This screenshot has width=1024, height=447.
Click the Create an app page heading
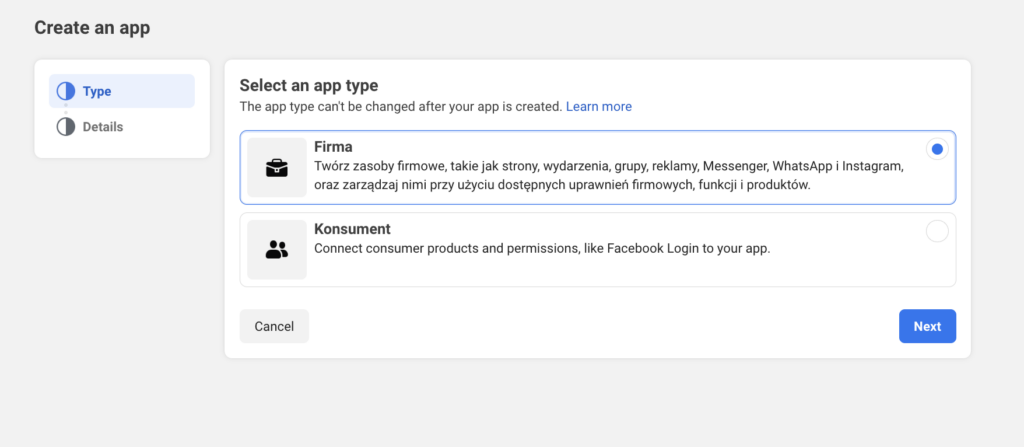(92, 27)
